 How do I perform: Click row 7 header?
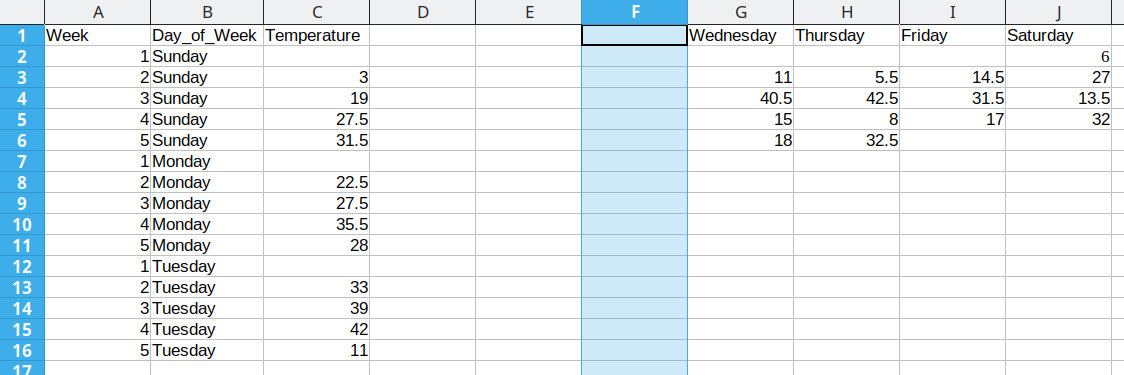pyautogui.click(x=22, y=161)
